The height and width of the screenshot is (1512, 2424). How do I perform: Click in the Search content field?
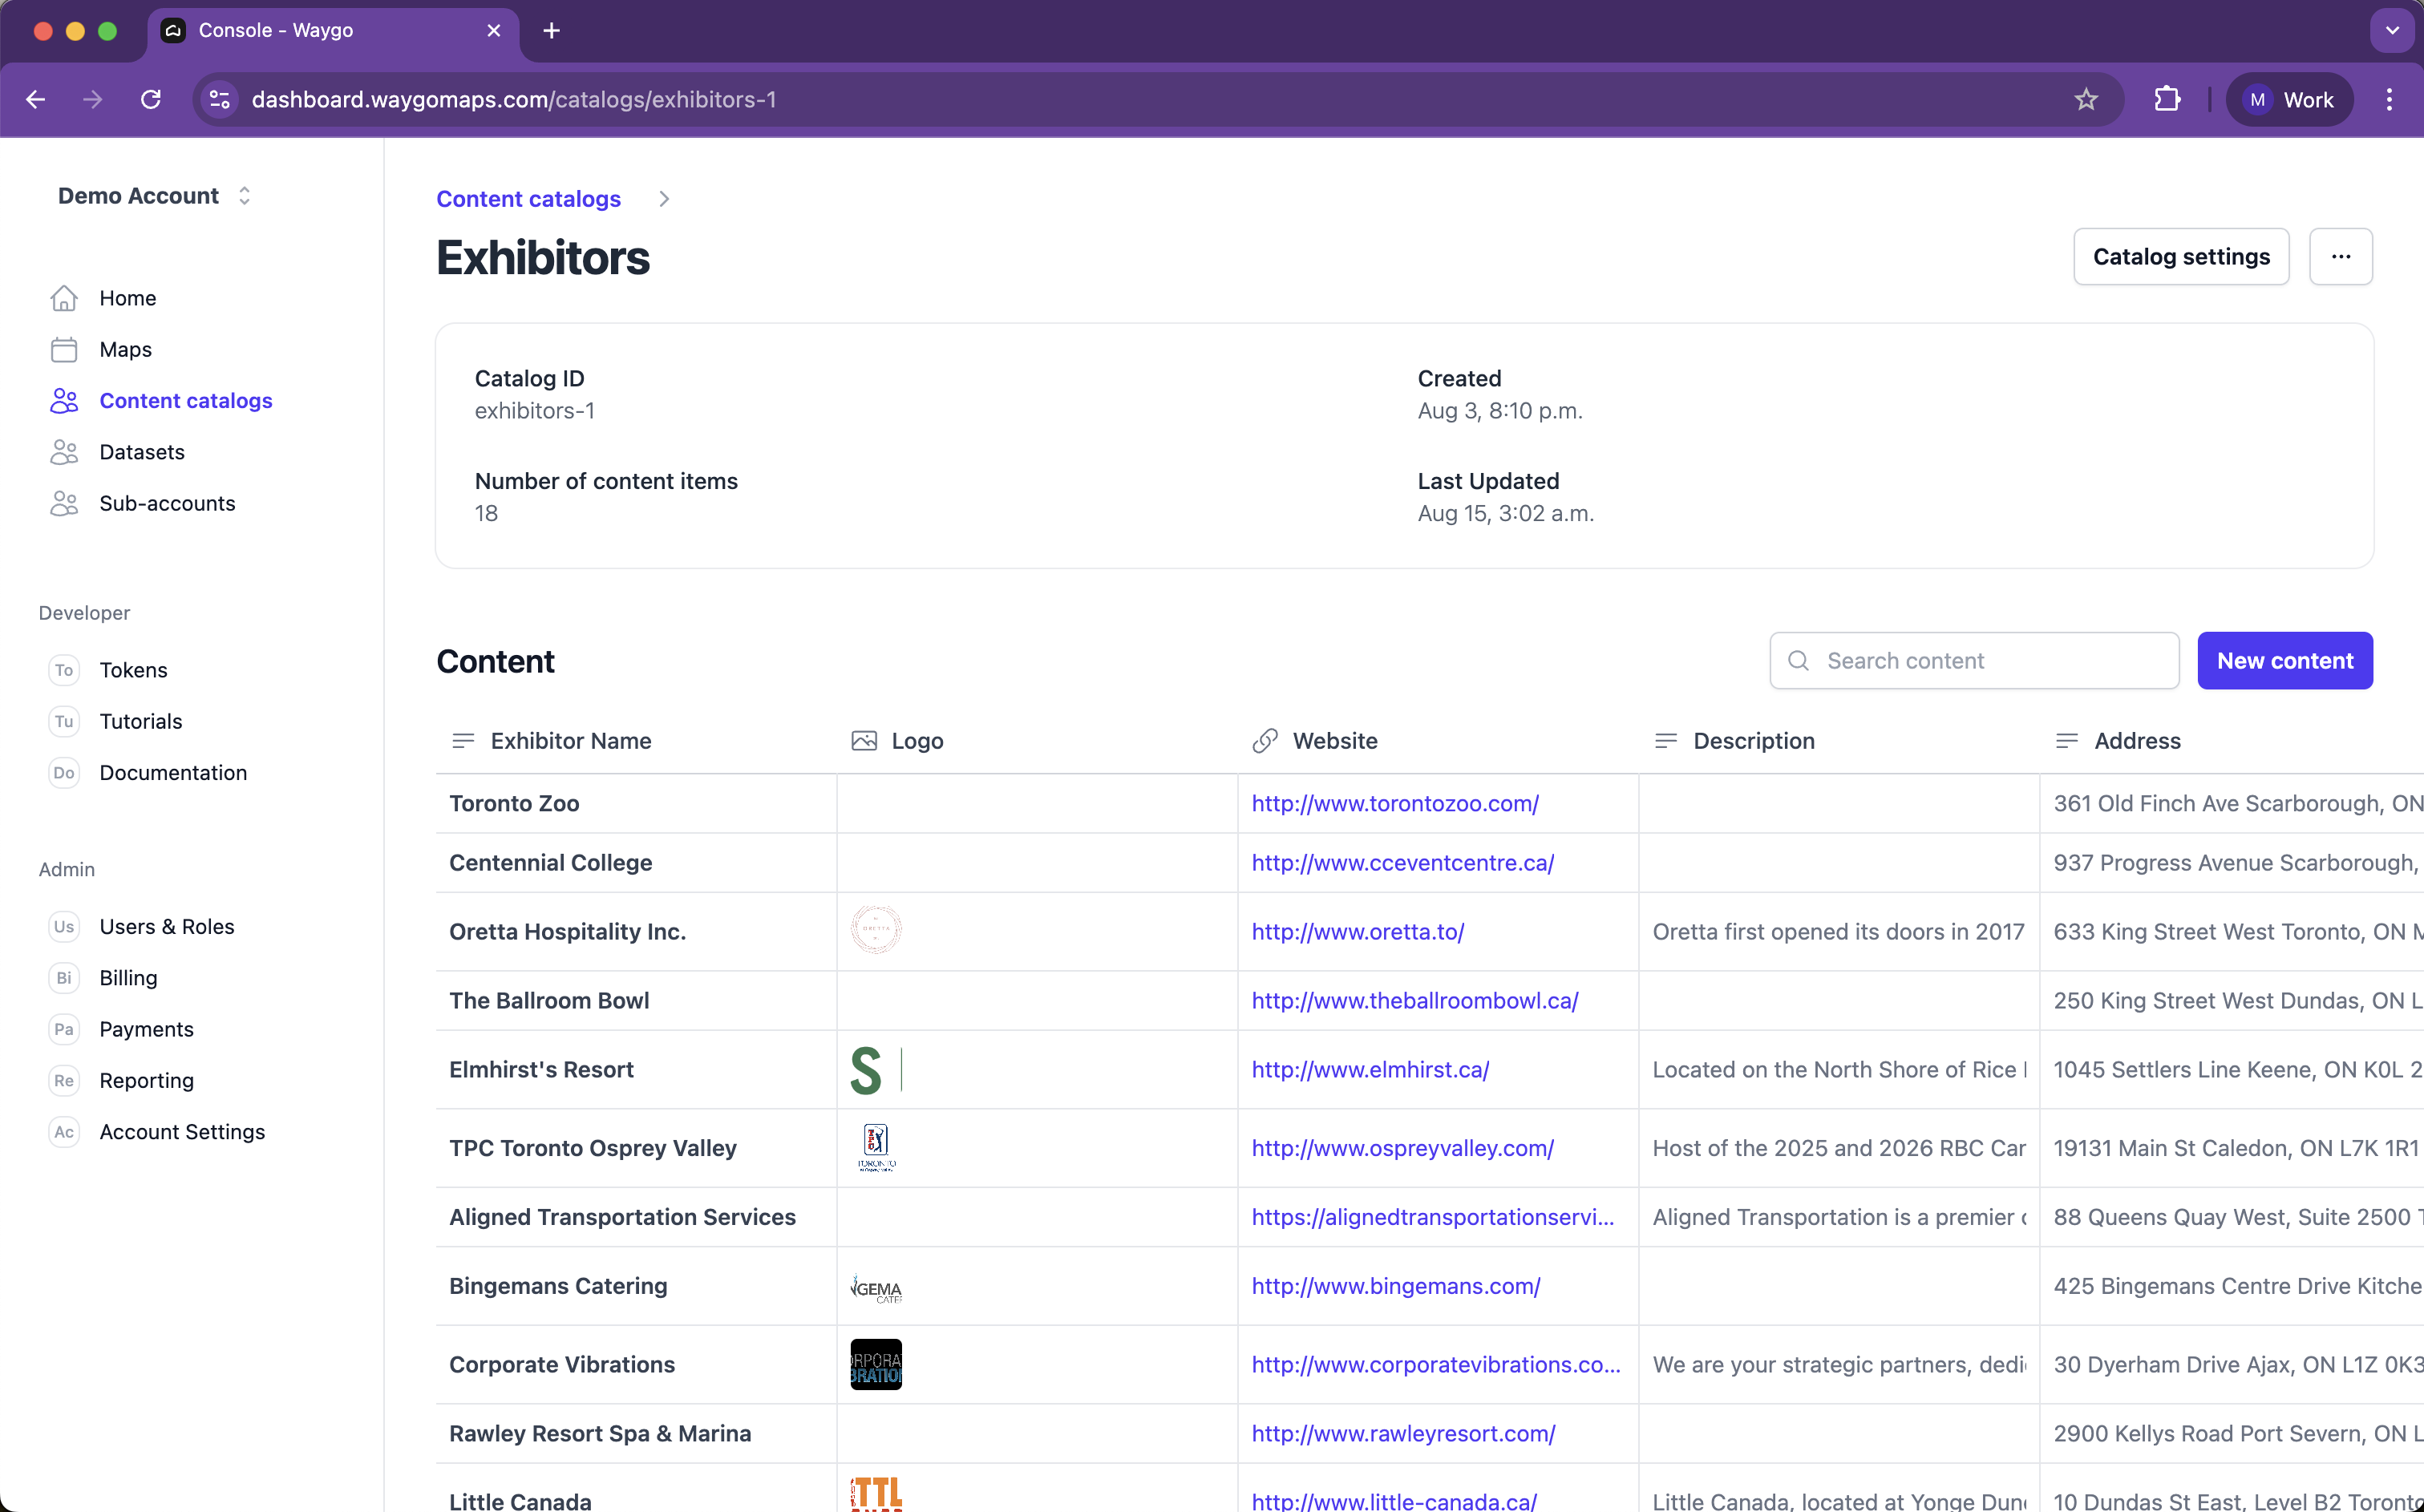coord(1975,661)
